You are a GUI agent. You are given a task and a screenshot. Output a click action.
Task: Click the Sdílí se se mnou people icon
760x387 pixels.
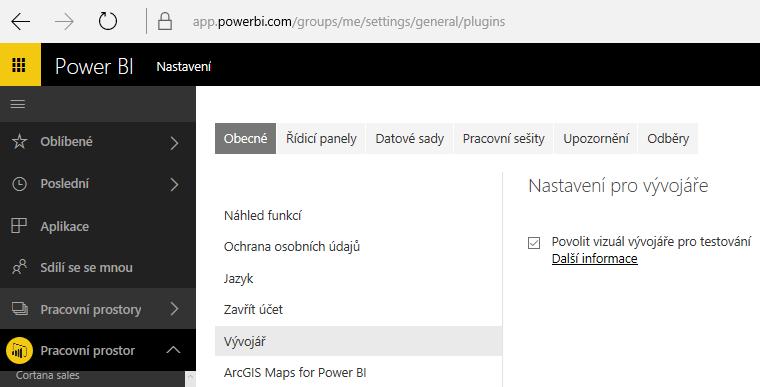click(x=19, y=267)
